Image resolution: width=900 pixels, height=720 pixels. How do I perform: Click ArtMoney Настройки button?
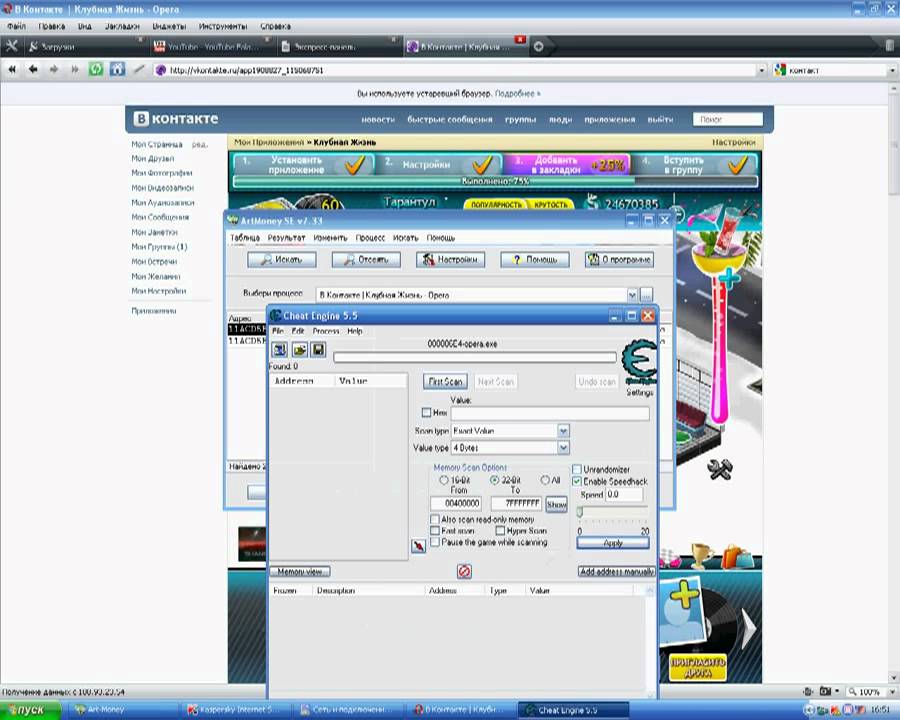[451, 260]
